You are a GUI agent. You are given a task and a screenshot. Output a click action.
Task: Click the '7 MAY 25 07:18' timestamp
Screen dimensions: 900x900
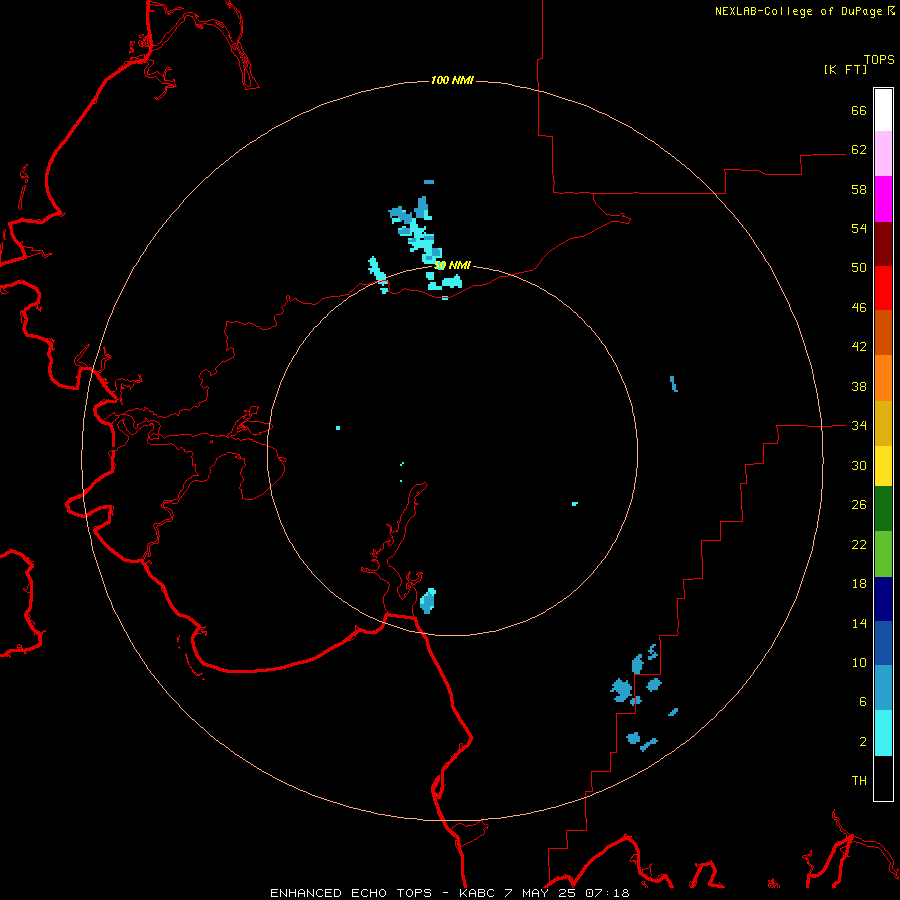click(x=567, y=893)
